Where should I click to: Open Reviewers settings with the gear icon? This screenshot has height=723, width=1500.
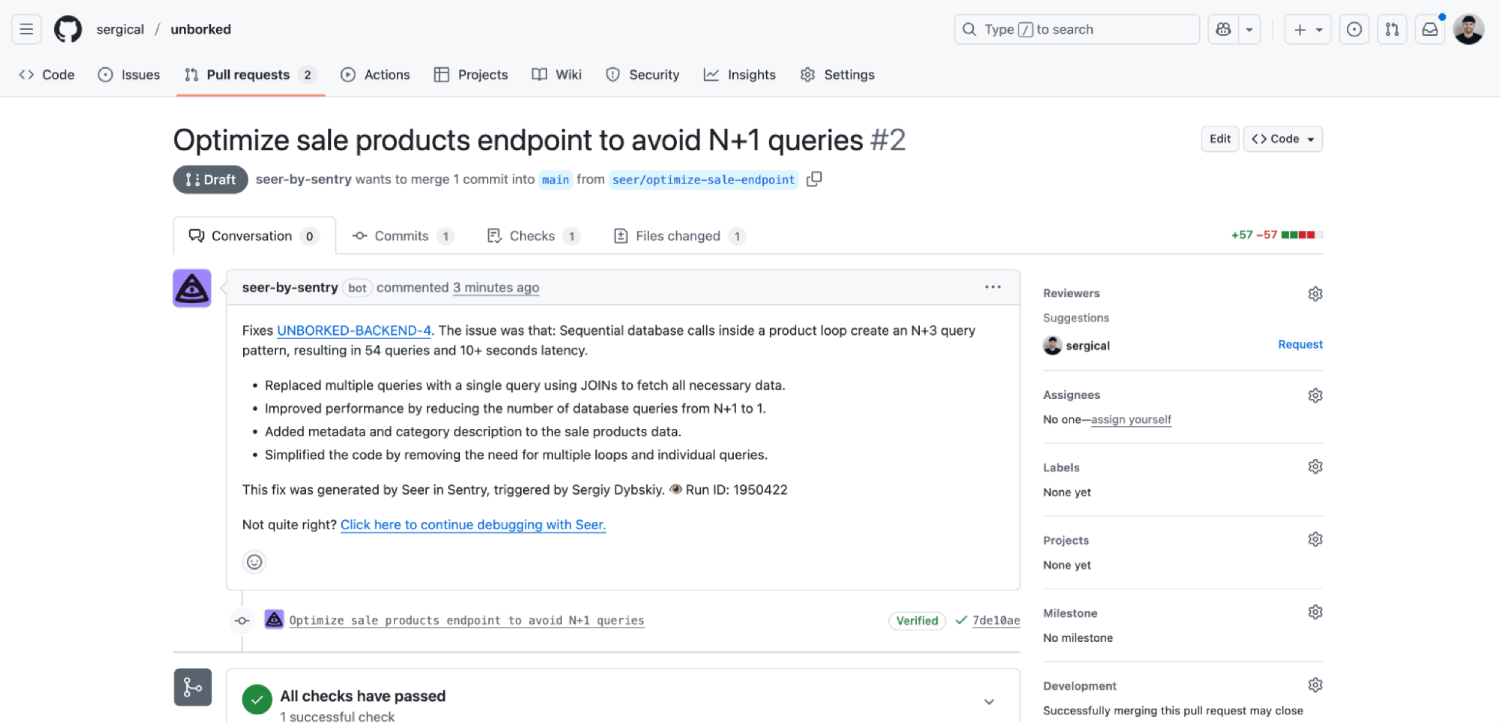[x=1315, y=293]
